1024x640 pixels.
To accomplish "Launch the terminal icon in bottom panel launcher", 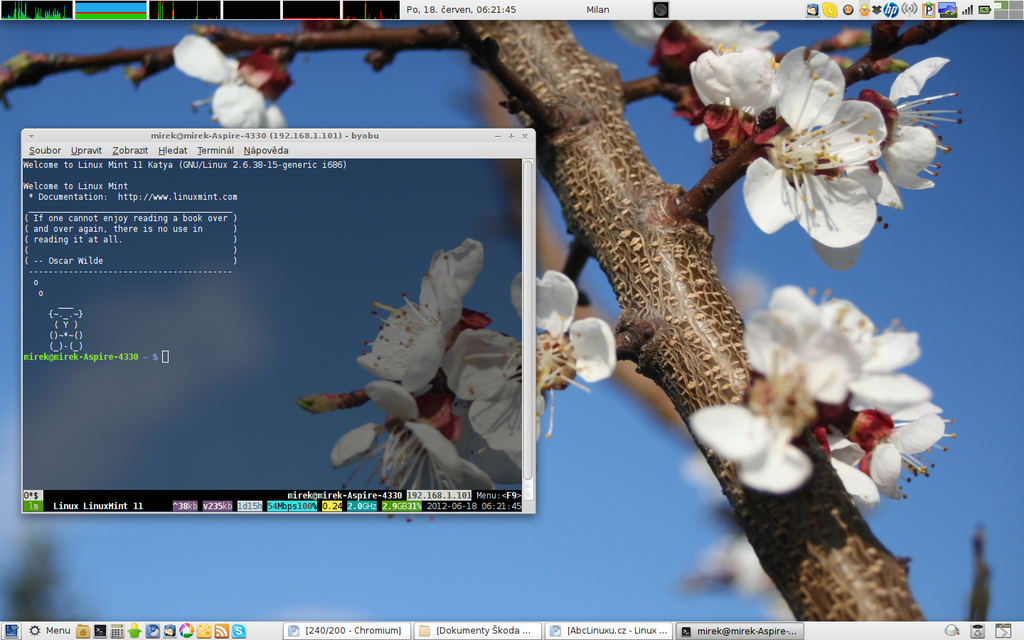I will pos(100,631).
